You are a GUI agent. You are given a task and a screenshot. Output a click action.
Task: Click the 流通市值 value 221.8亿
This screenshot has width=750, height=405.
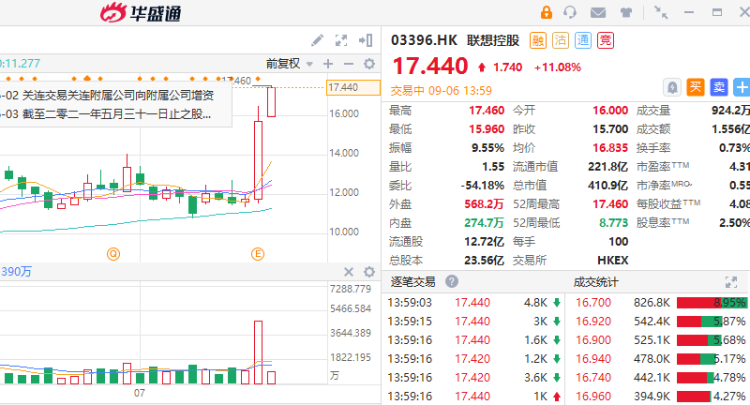(x=607, y=167)
